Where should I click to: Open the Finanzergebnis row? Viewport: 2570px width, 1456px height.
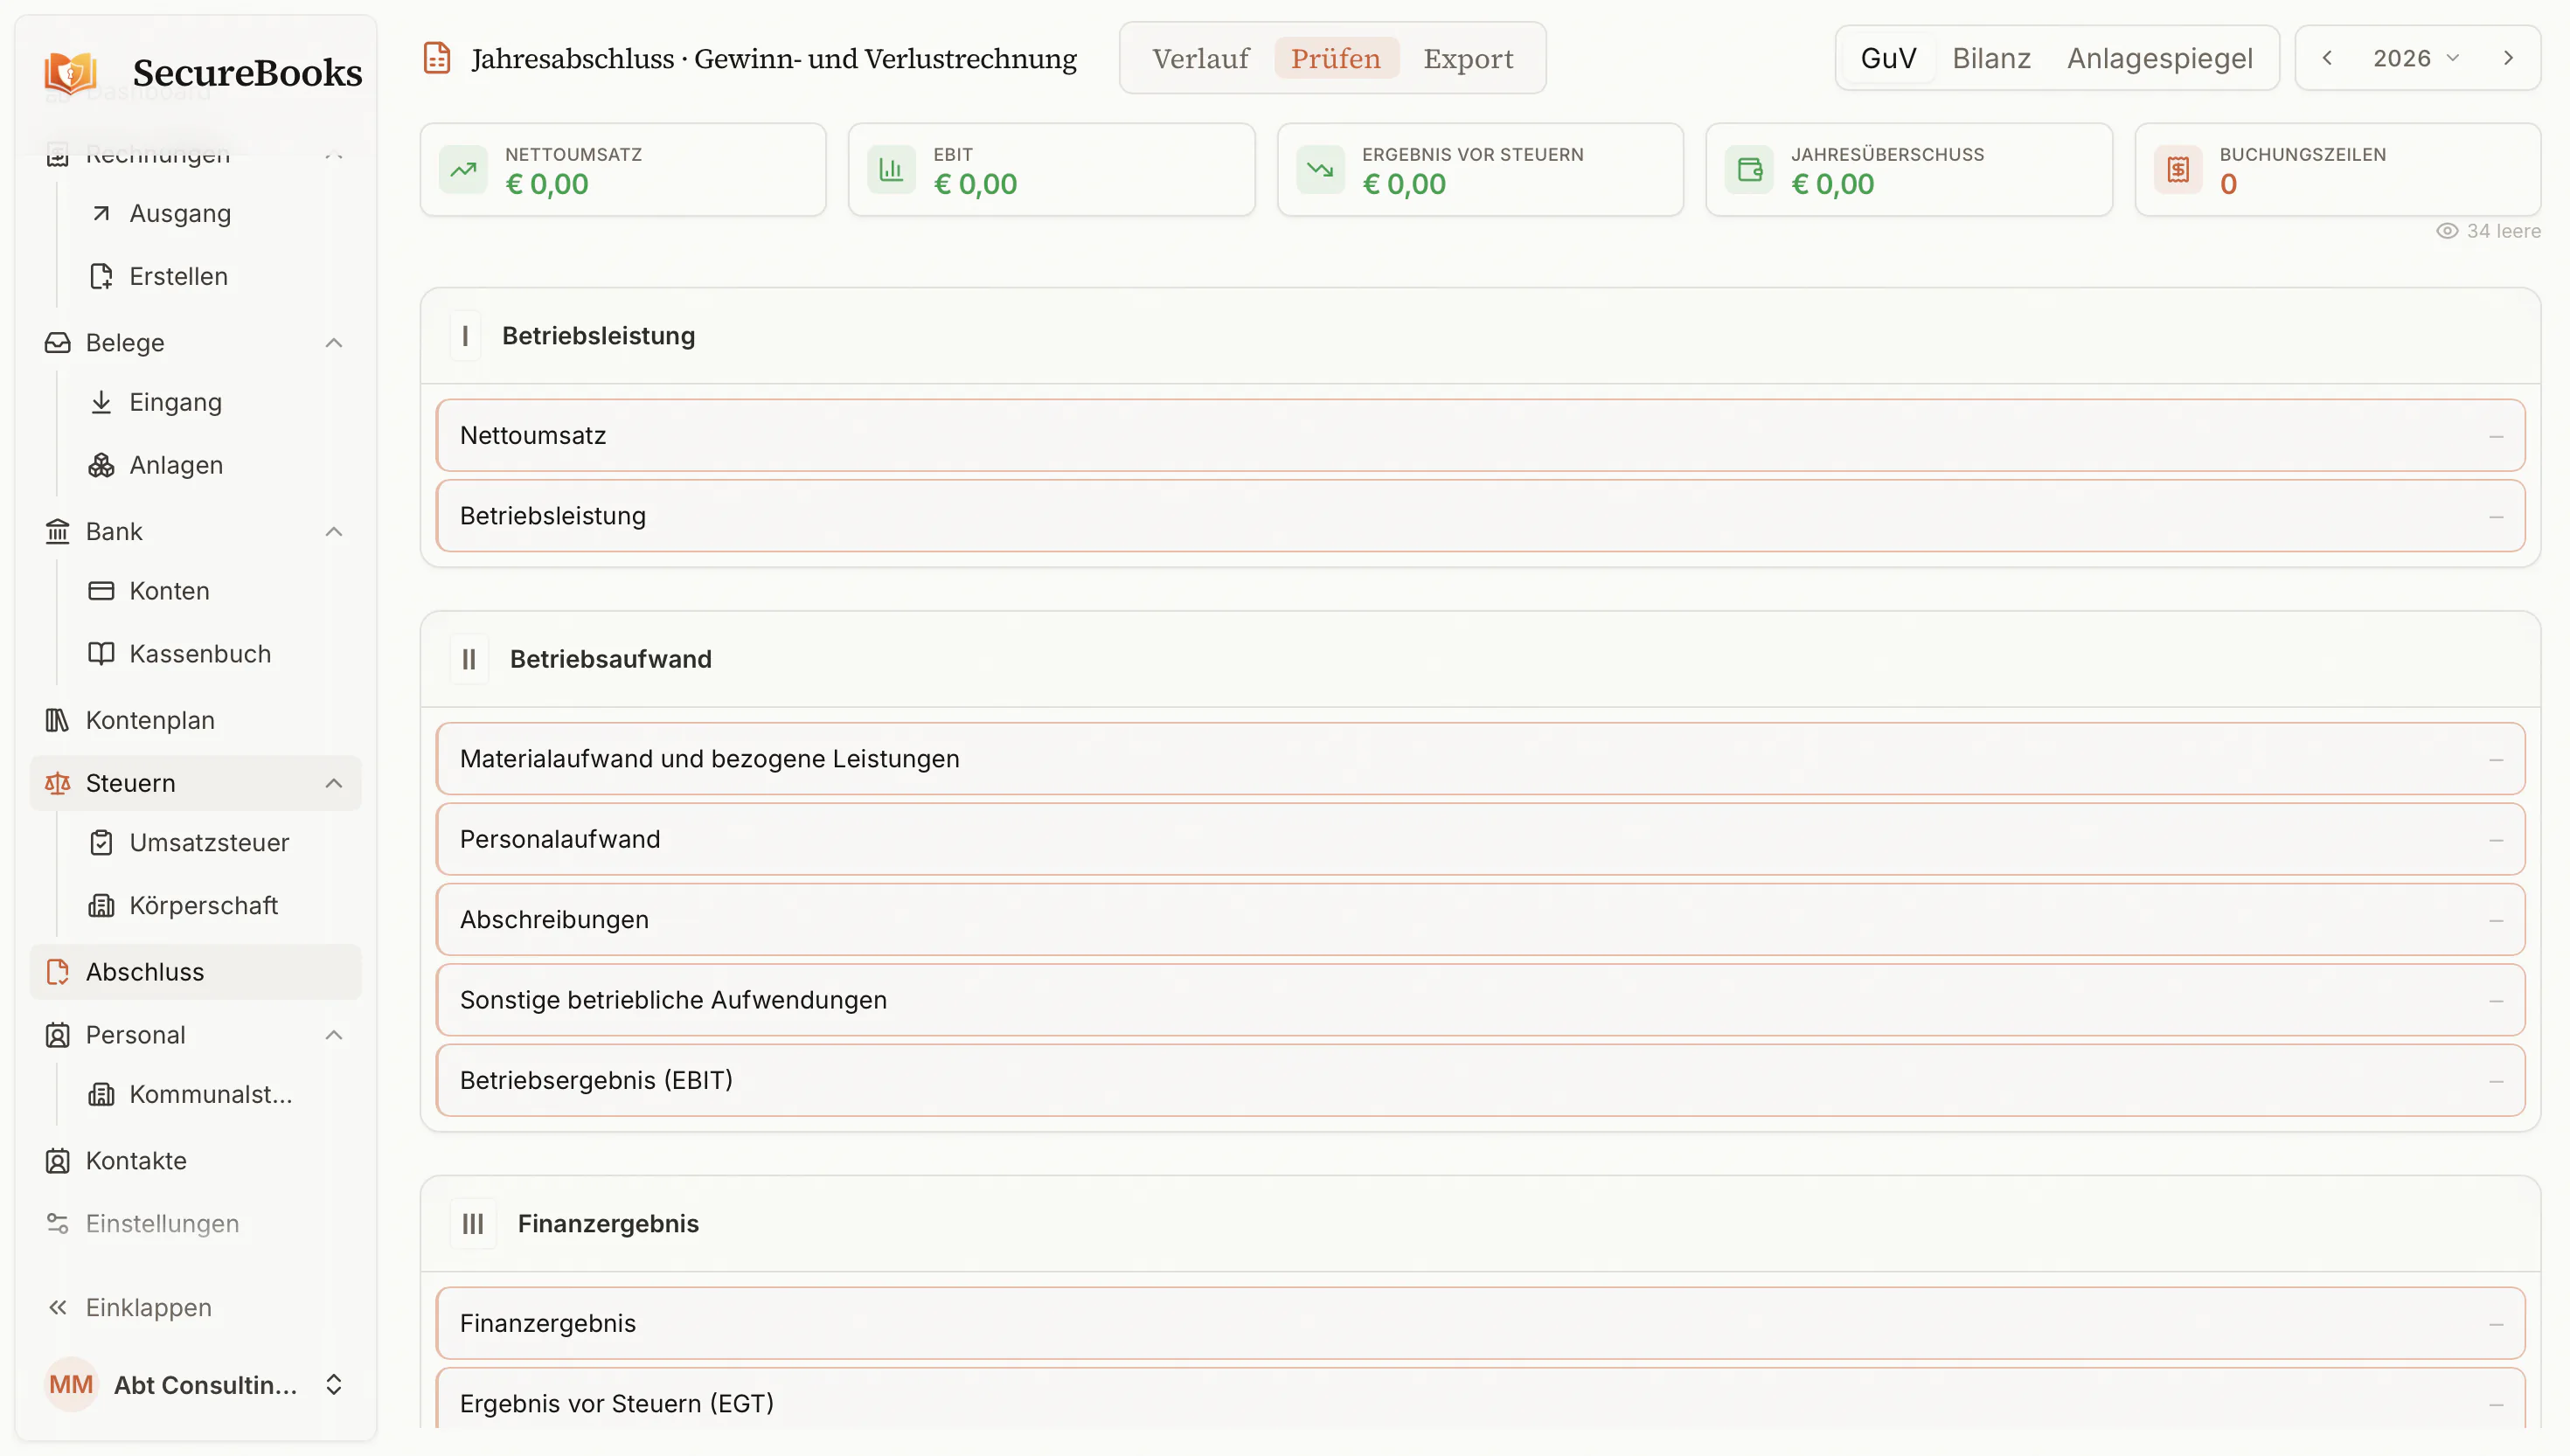pyautogui.click(x=1480, y=1324)
